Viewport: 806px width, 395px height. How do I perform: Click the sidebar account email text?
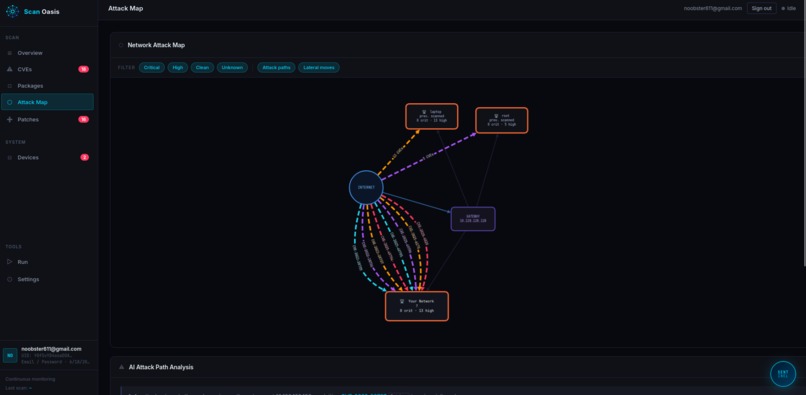(51, 349)
